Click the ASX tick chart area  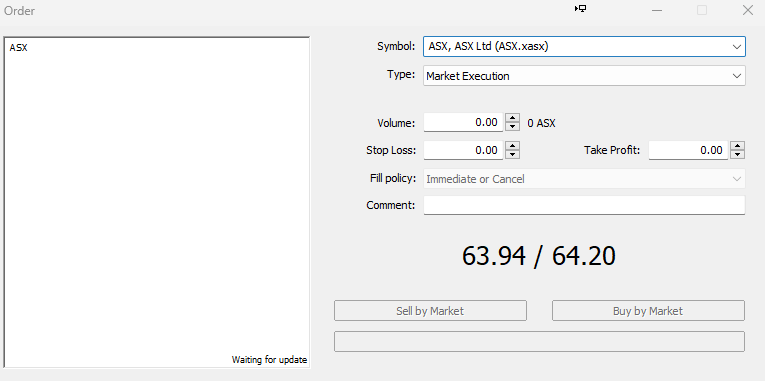click(x=157, y=202)
